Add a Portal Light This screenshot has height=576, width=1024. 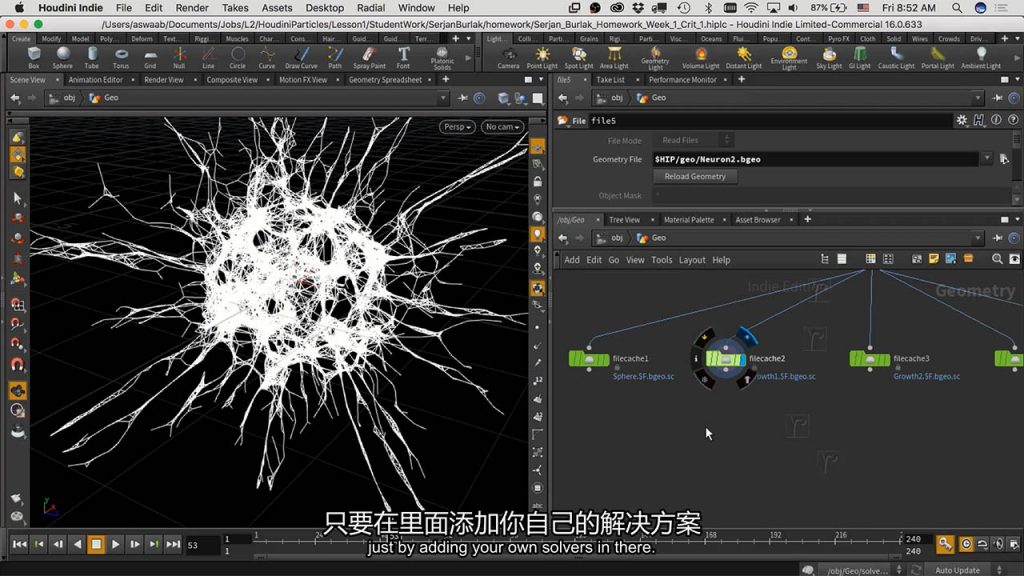click(x=937, y=57)
